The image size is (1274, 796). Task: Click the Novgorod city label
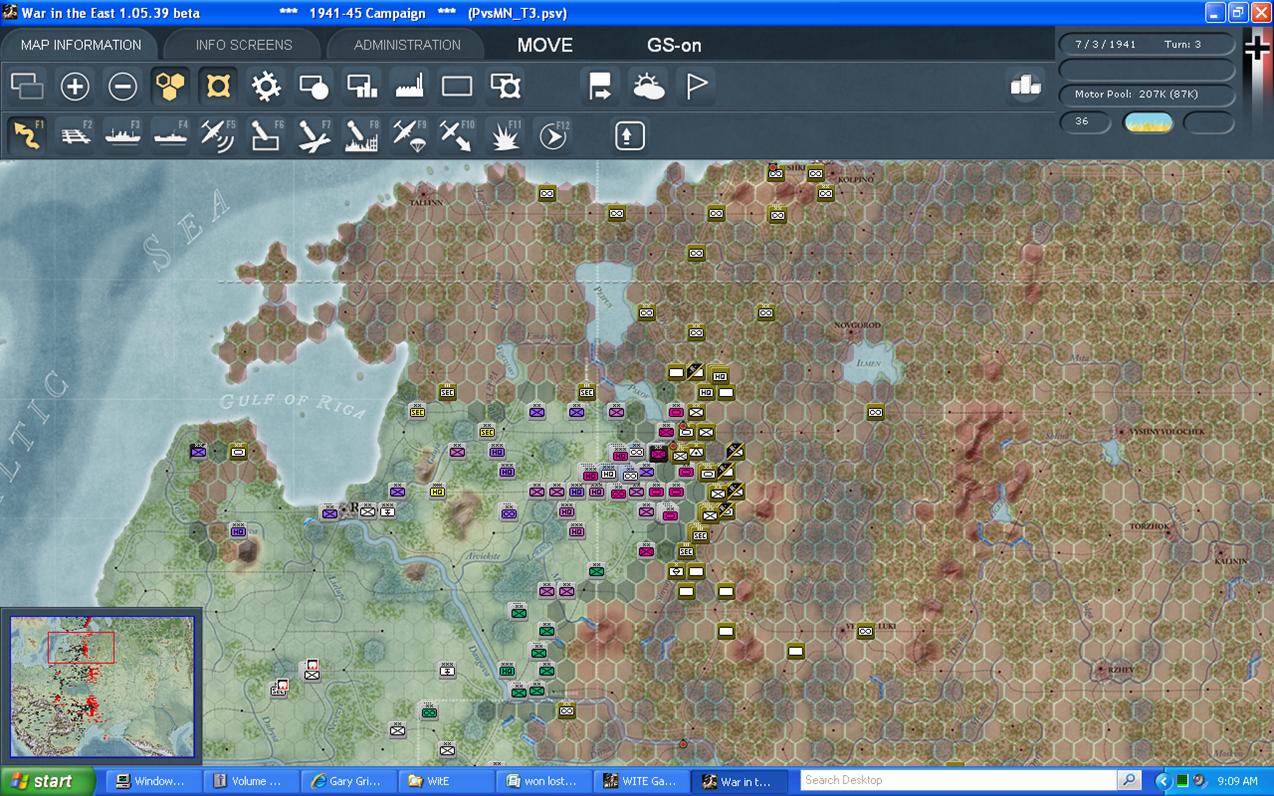pos(858,326)
